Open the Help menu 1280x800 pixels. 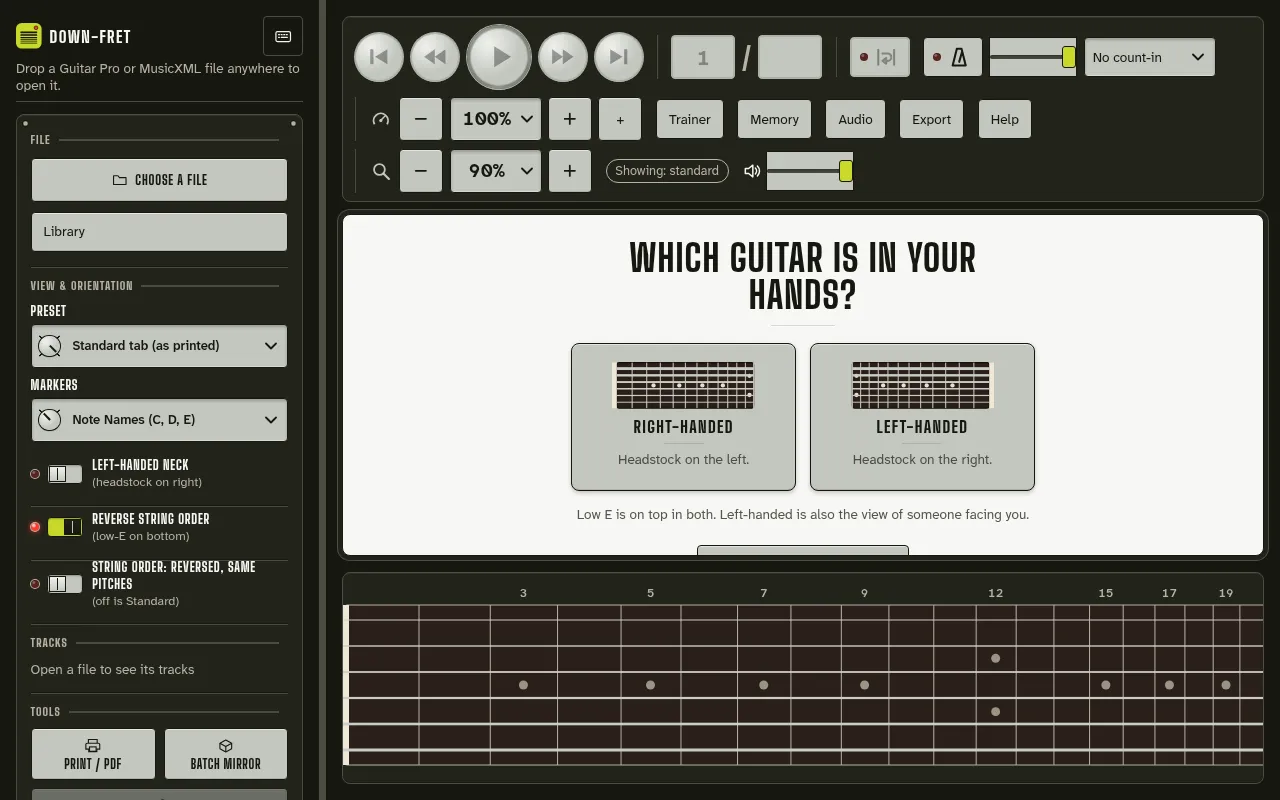(1004, 119)
